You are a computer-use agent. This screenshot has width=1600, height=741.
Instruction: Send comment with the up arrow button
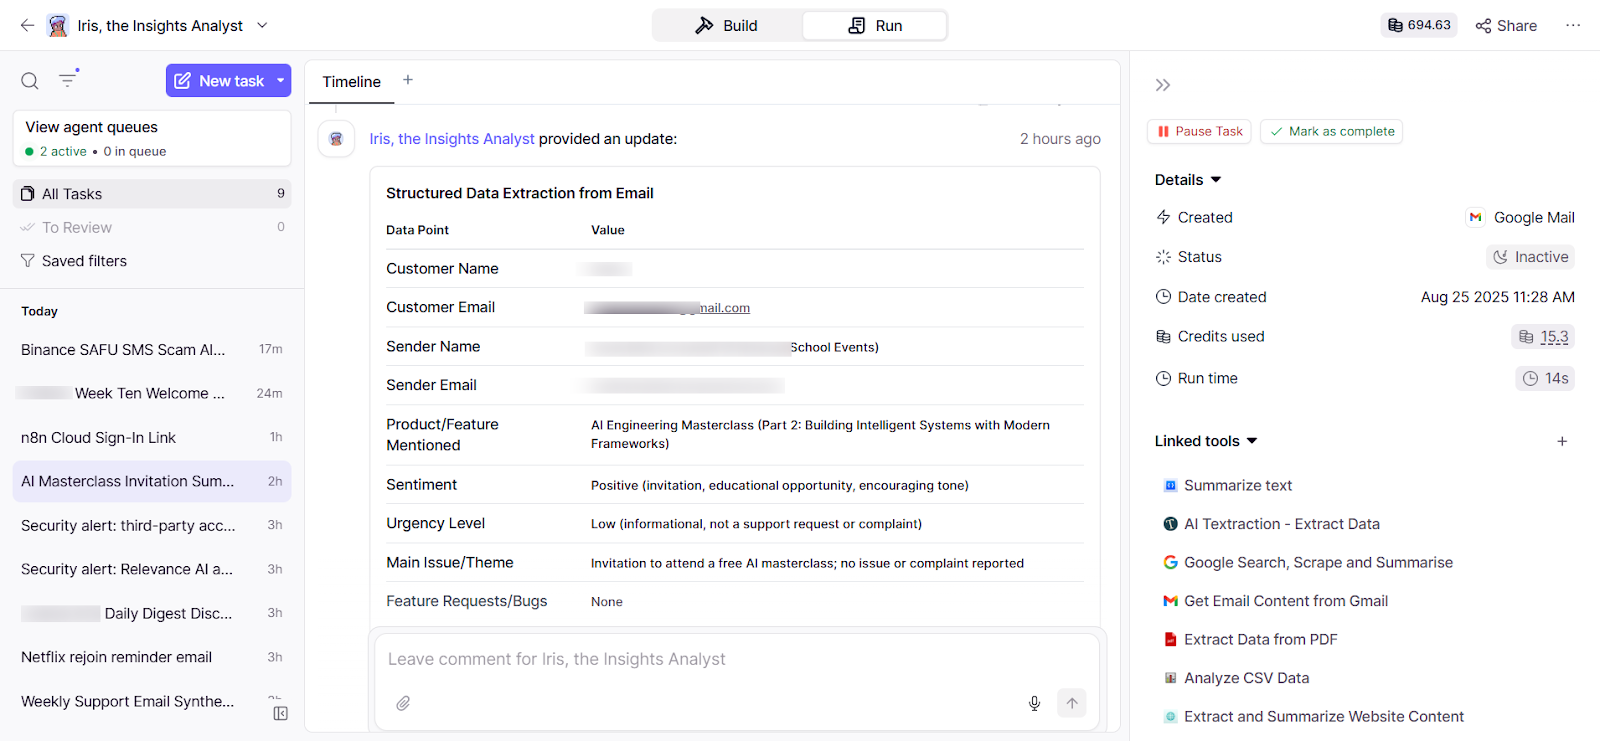[x=1072, y=703]
